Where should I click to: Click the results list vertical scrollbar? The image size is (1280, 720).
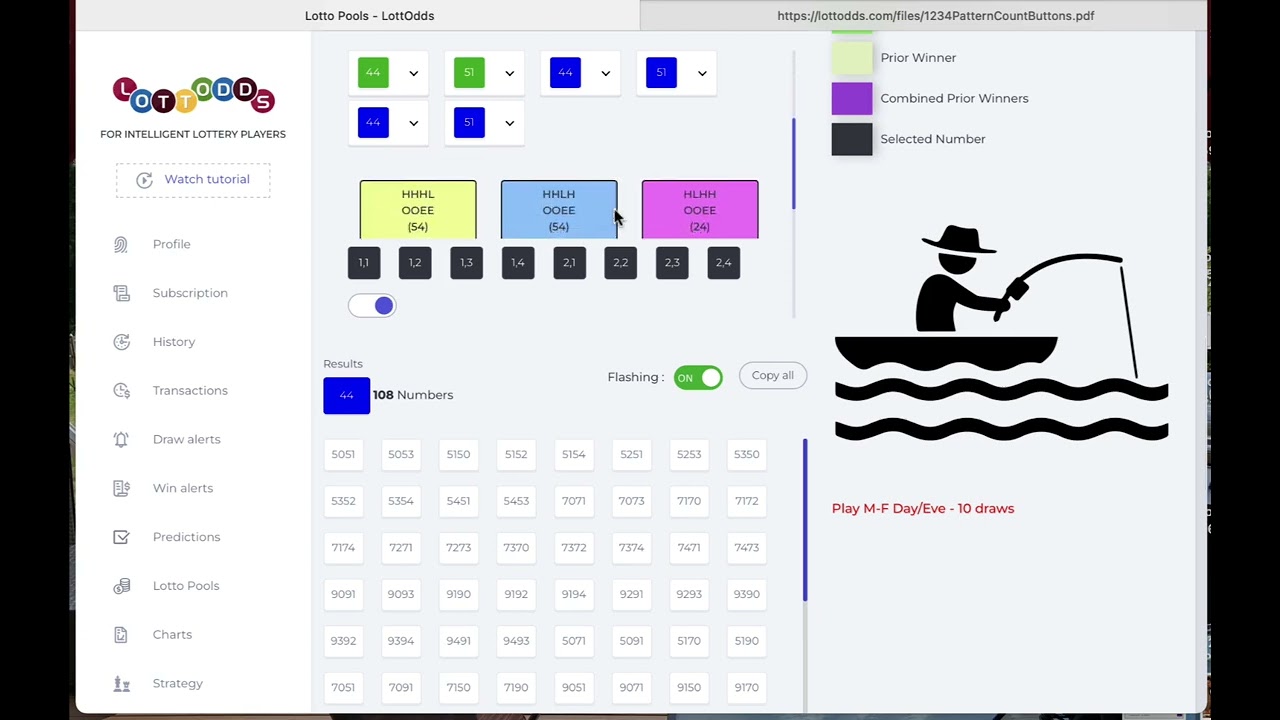point(805,520)
